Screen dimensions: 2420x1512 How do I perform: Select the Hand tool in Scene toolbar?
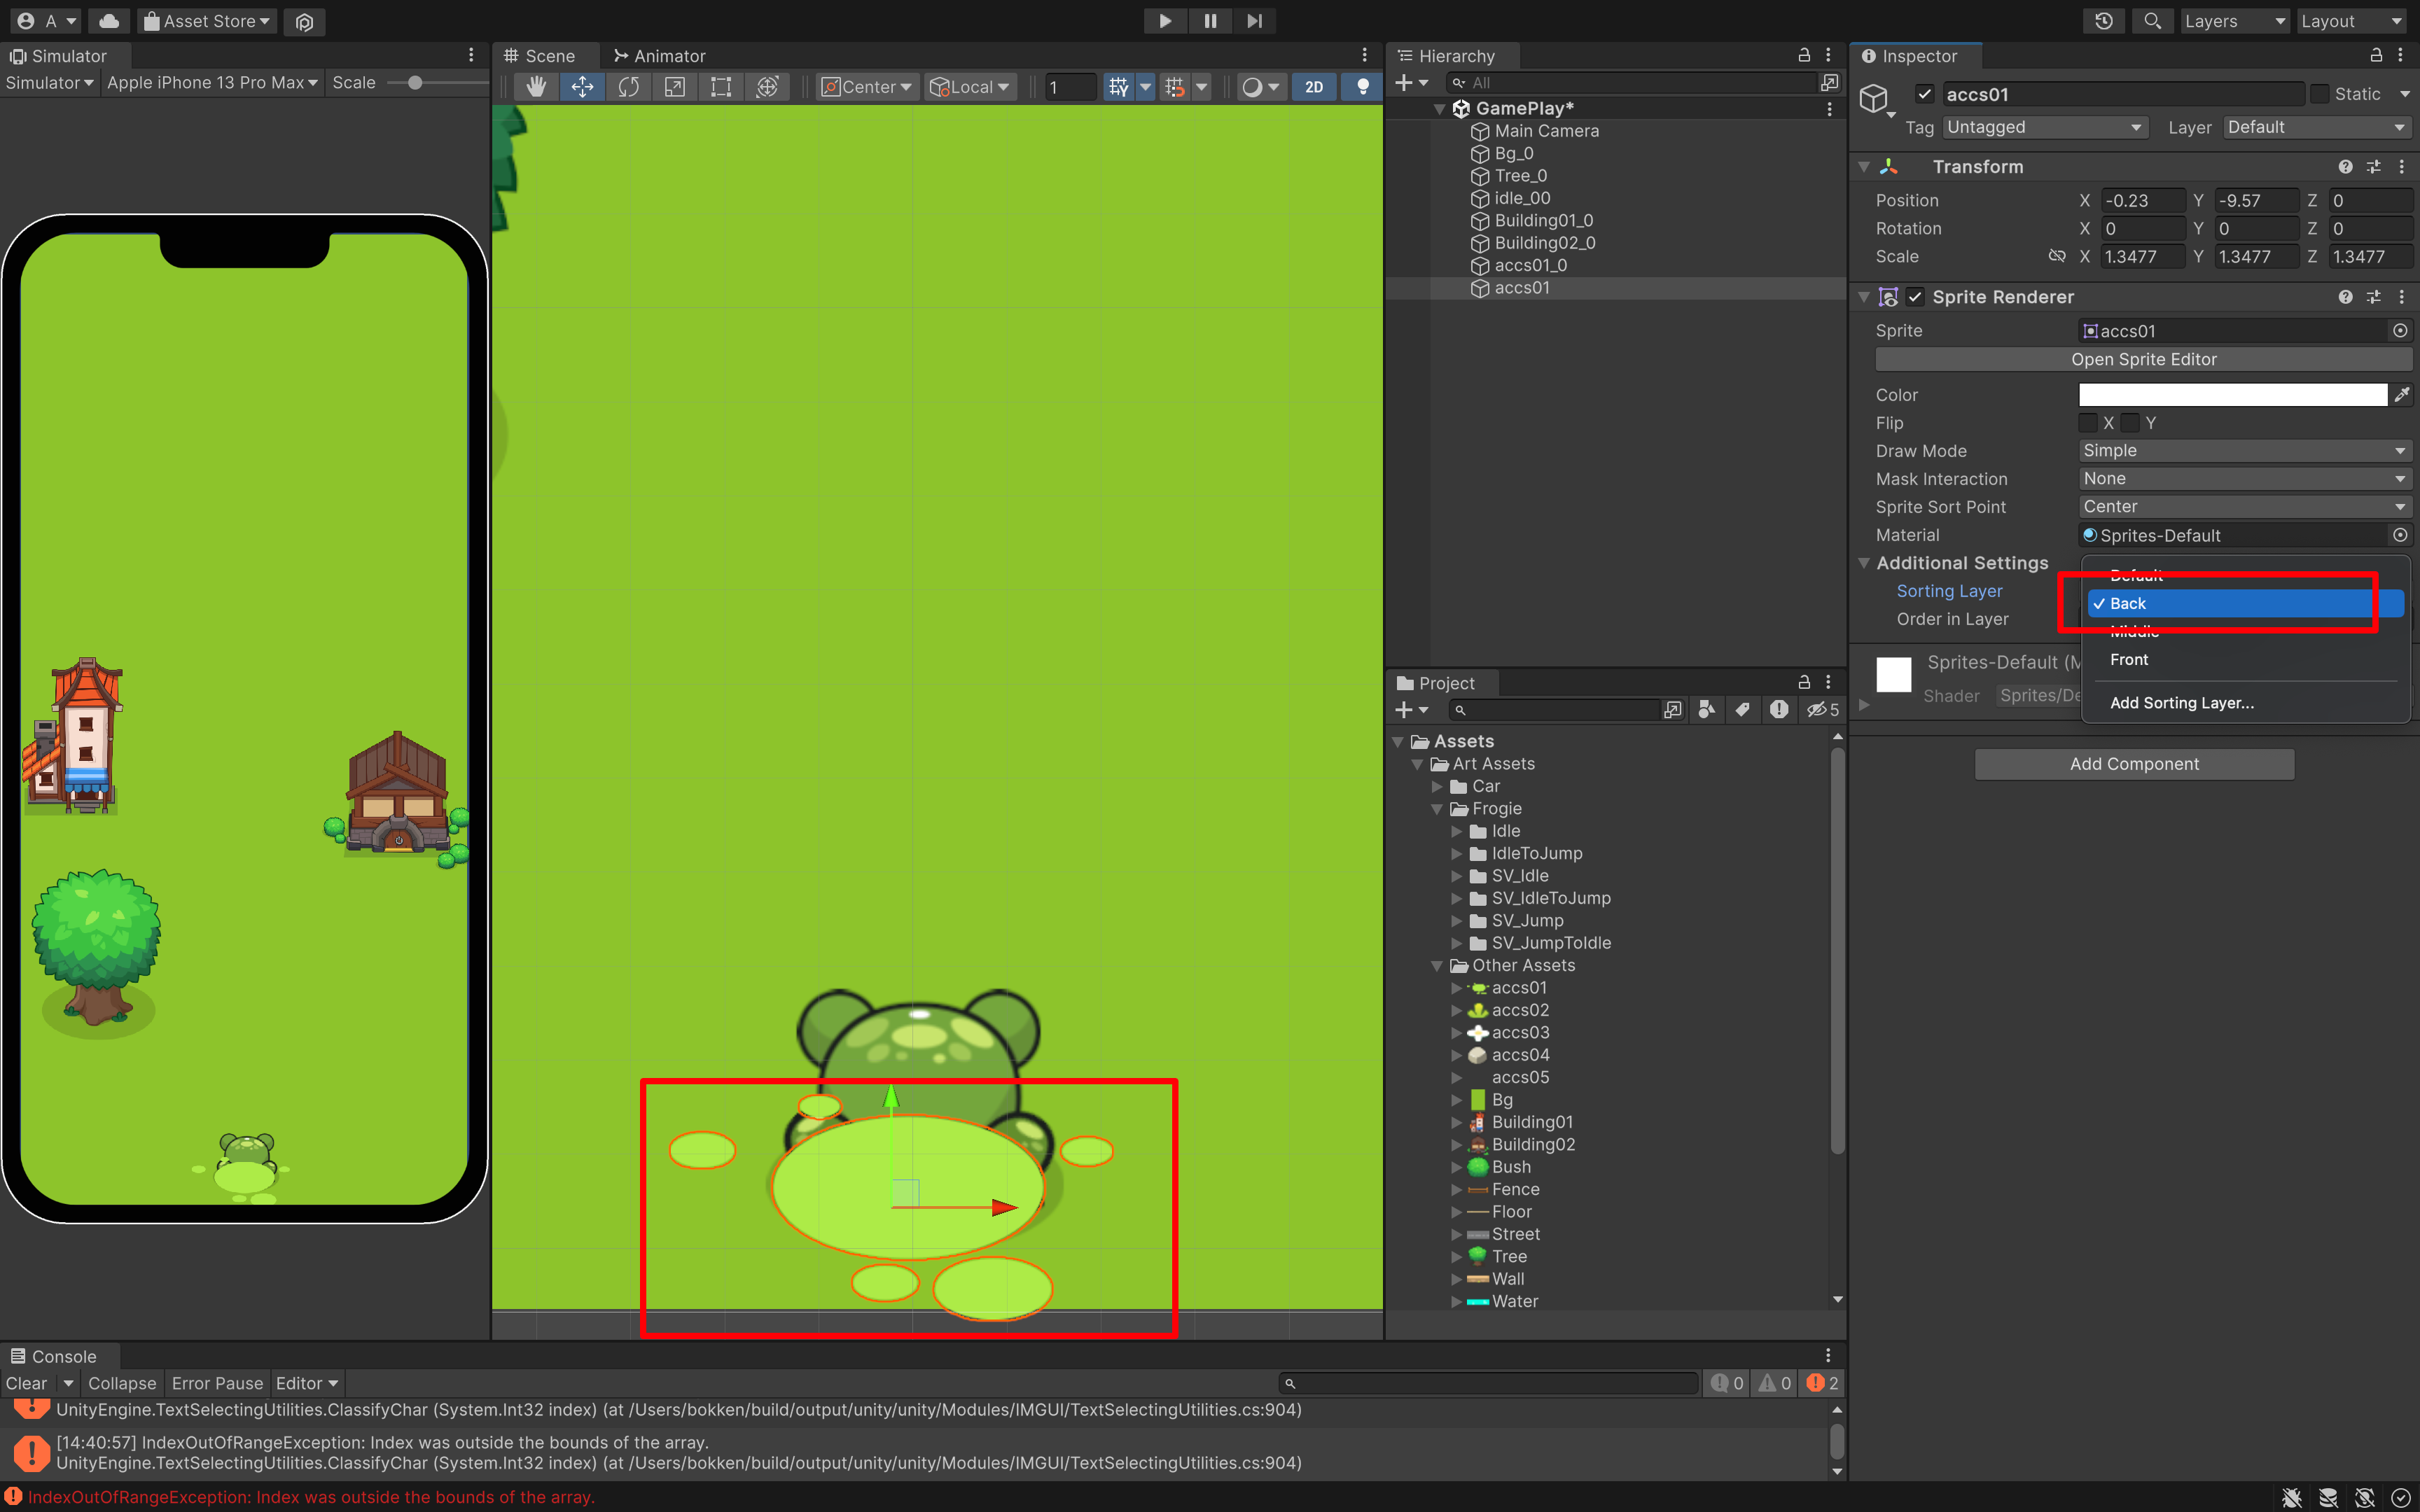click(536, 87)
